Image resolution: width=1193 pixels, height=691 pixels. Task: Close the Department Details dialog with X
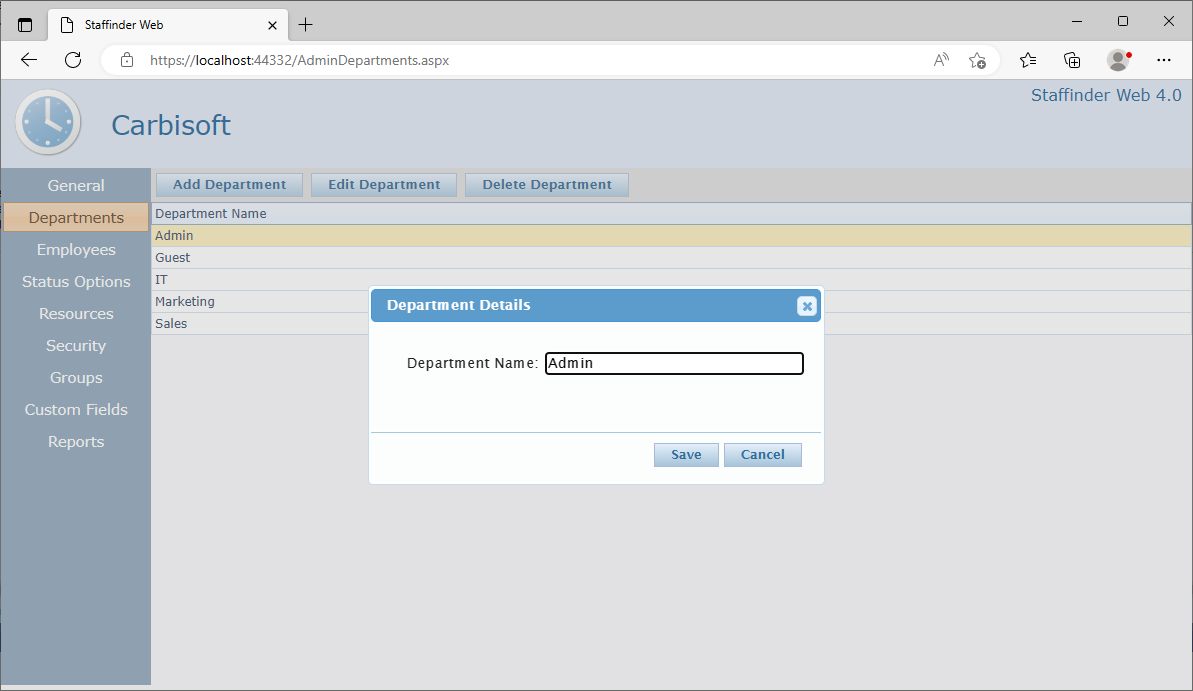[x=807, y=306]
